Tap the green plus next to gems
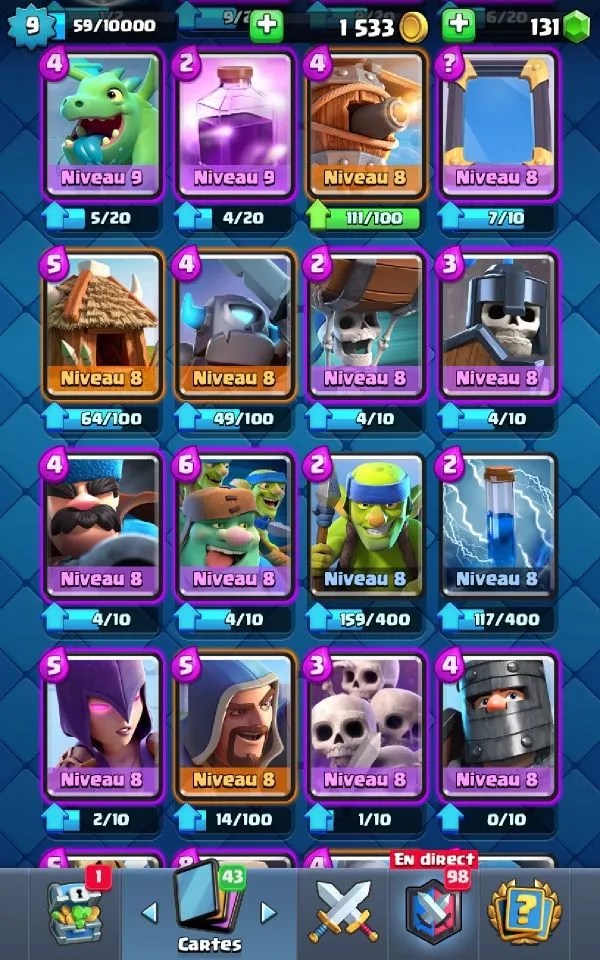Image resolution: width=600 pixels, height=960 pixels. pyautogui.click(x=458, y=25)
